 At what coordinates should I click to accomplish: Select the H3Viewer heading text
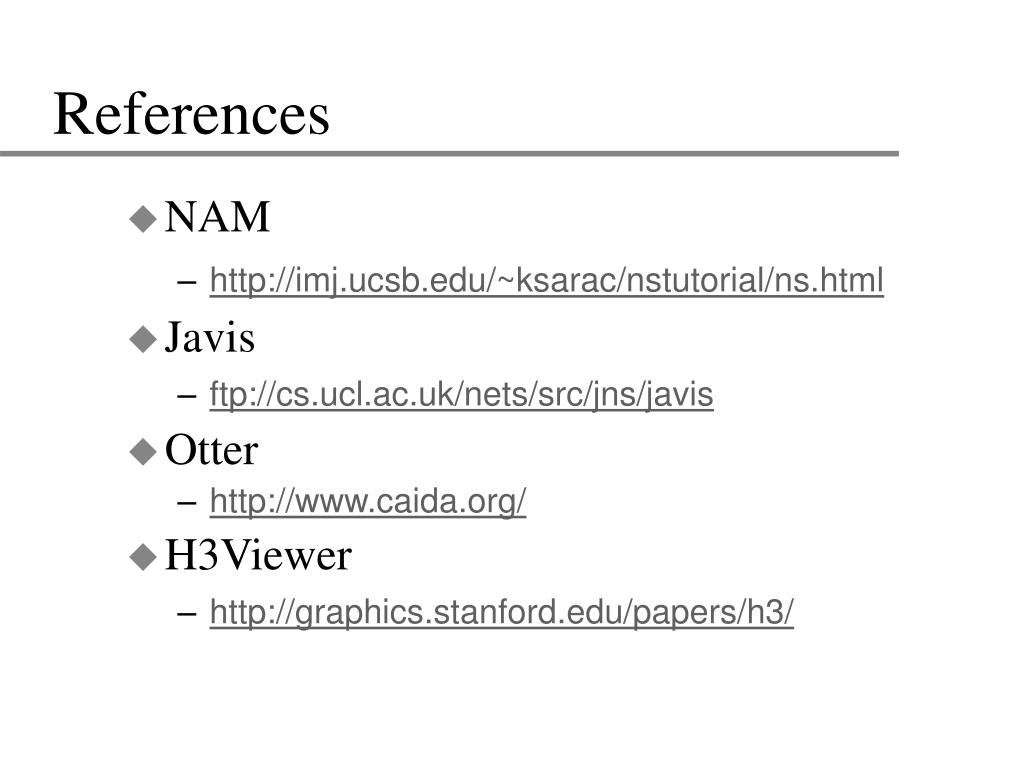[259, 556]
